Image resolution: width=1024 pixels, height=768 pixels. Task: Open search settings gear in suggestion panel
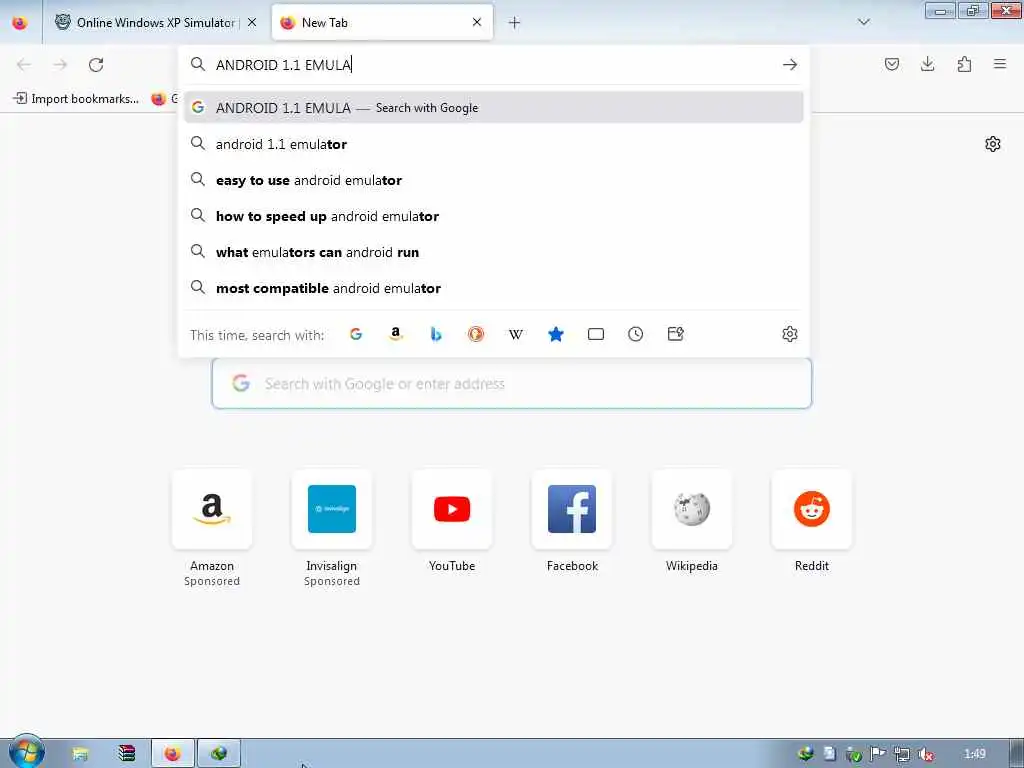790,334
